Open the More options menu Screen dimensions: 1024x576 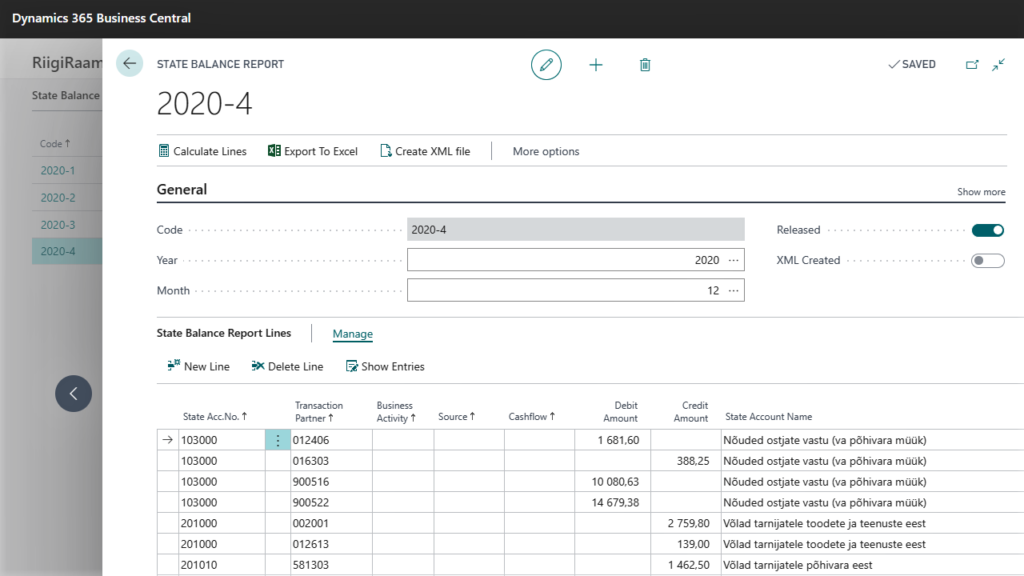pos(545,151)
